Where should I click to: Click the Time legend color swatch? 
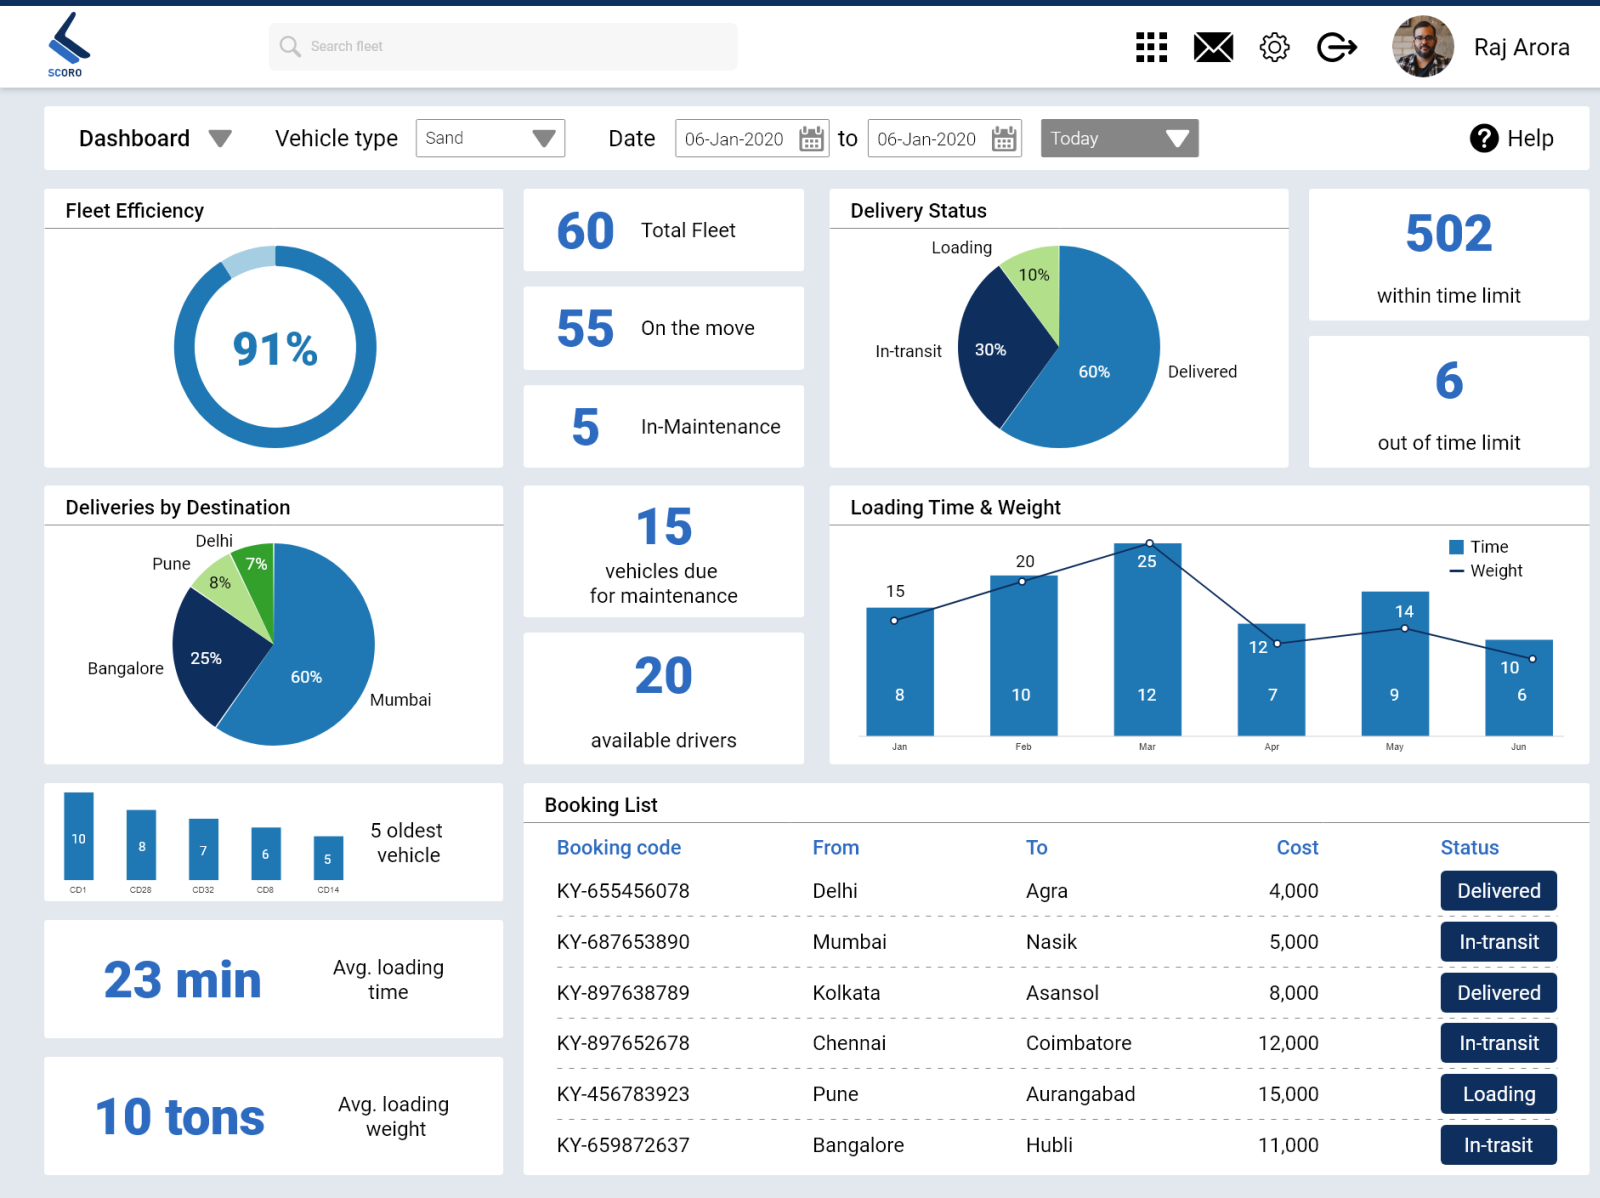(x=1455, y=547)
